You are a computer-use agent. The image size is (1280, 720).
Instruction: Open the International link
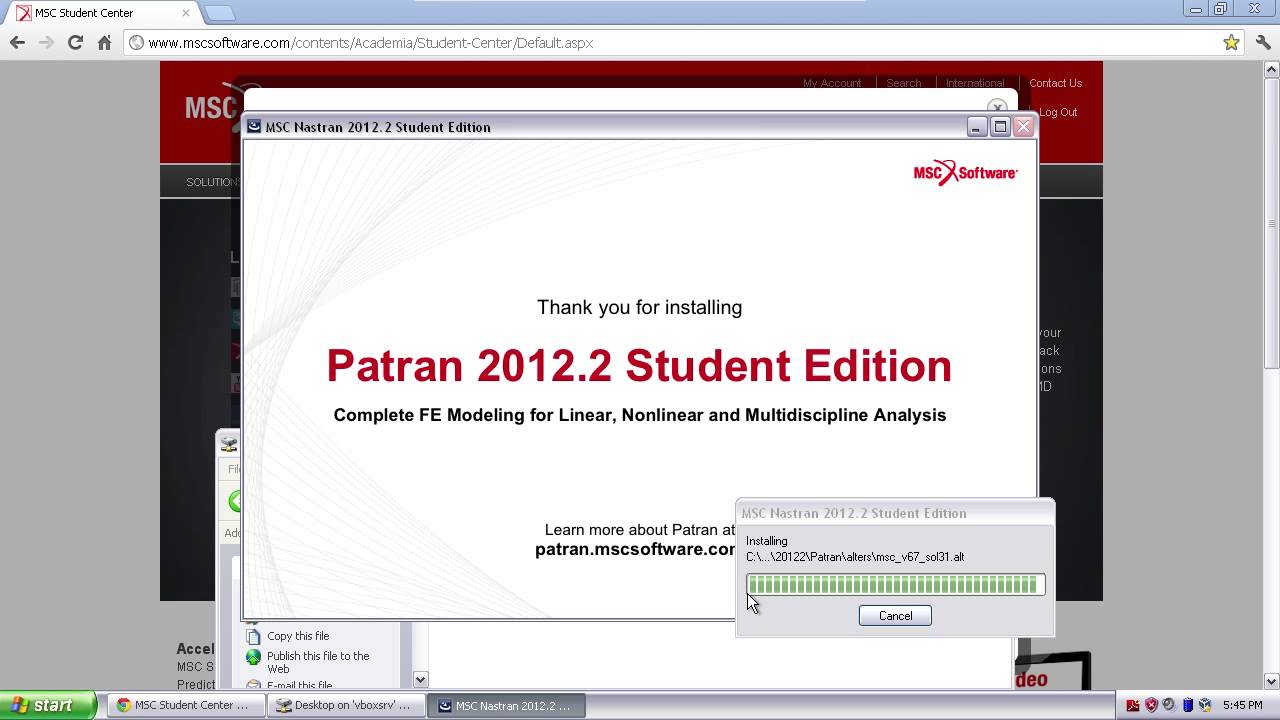tap(975, 83)
